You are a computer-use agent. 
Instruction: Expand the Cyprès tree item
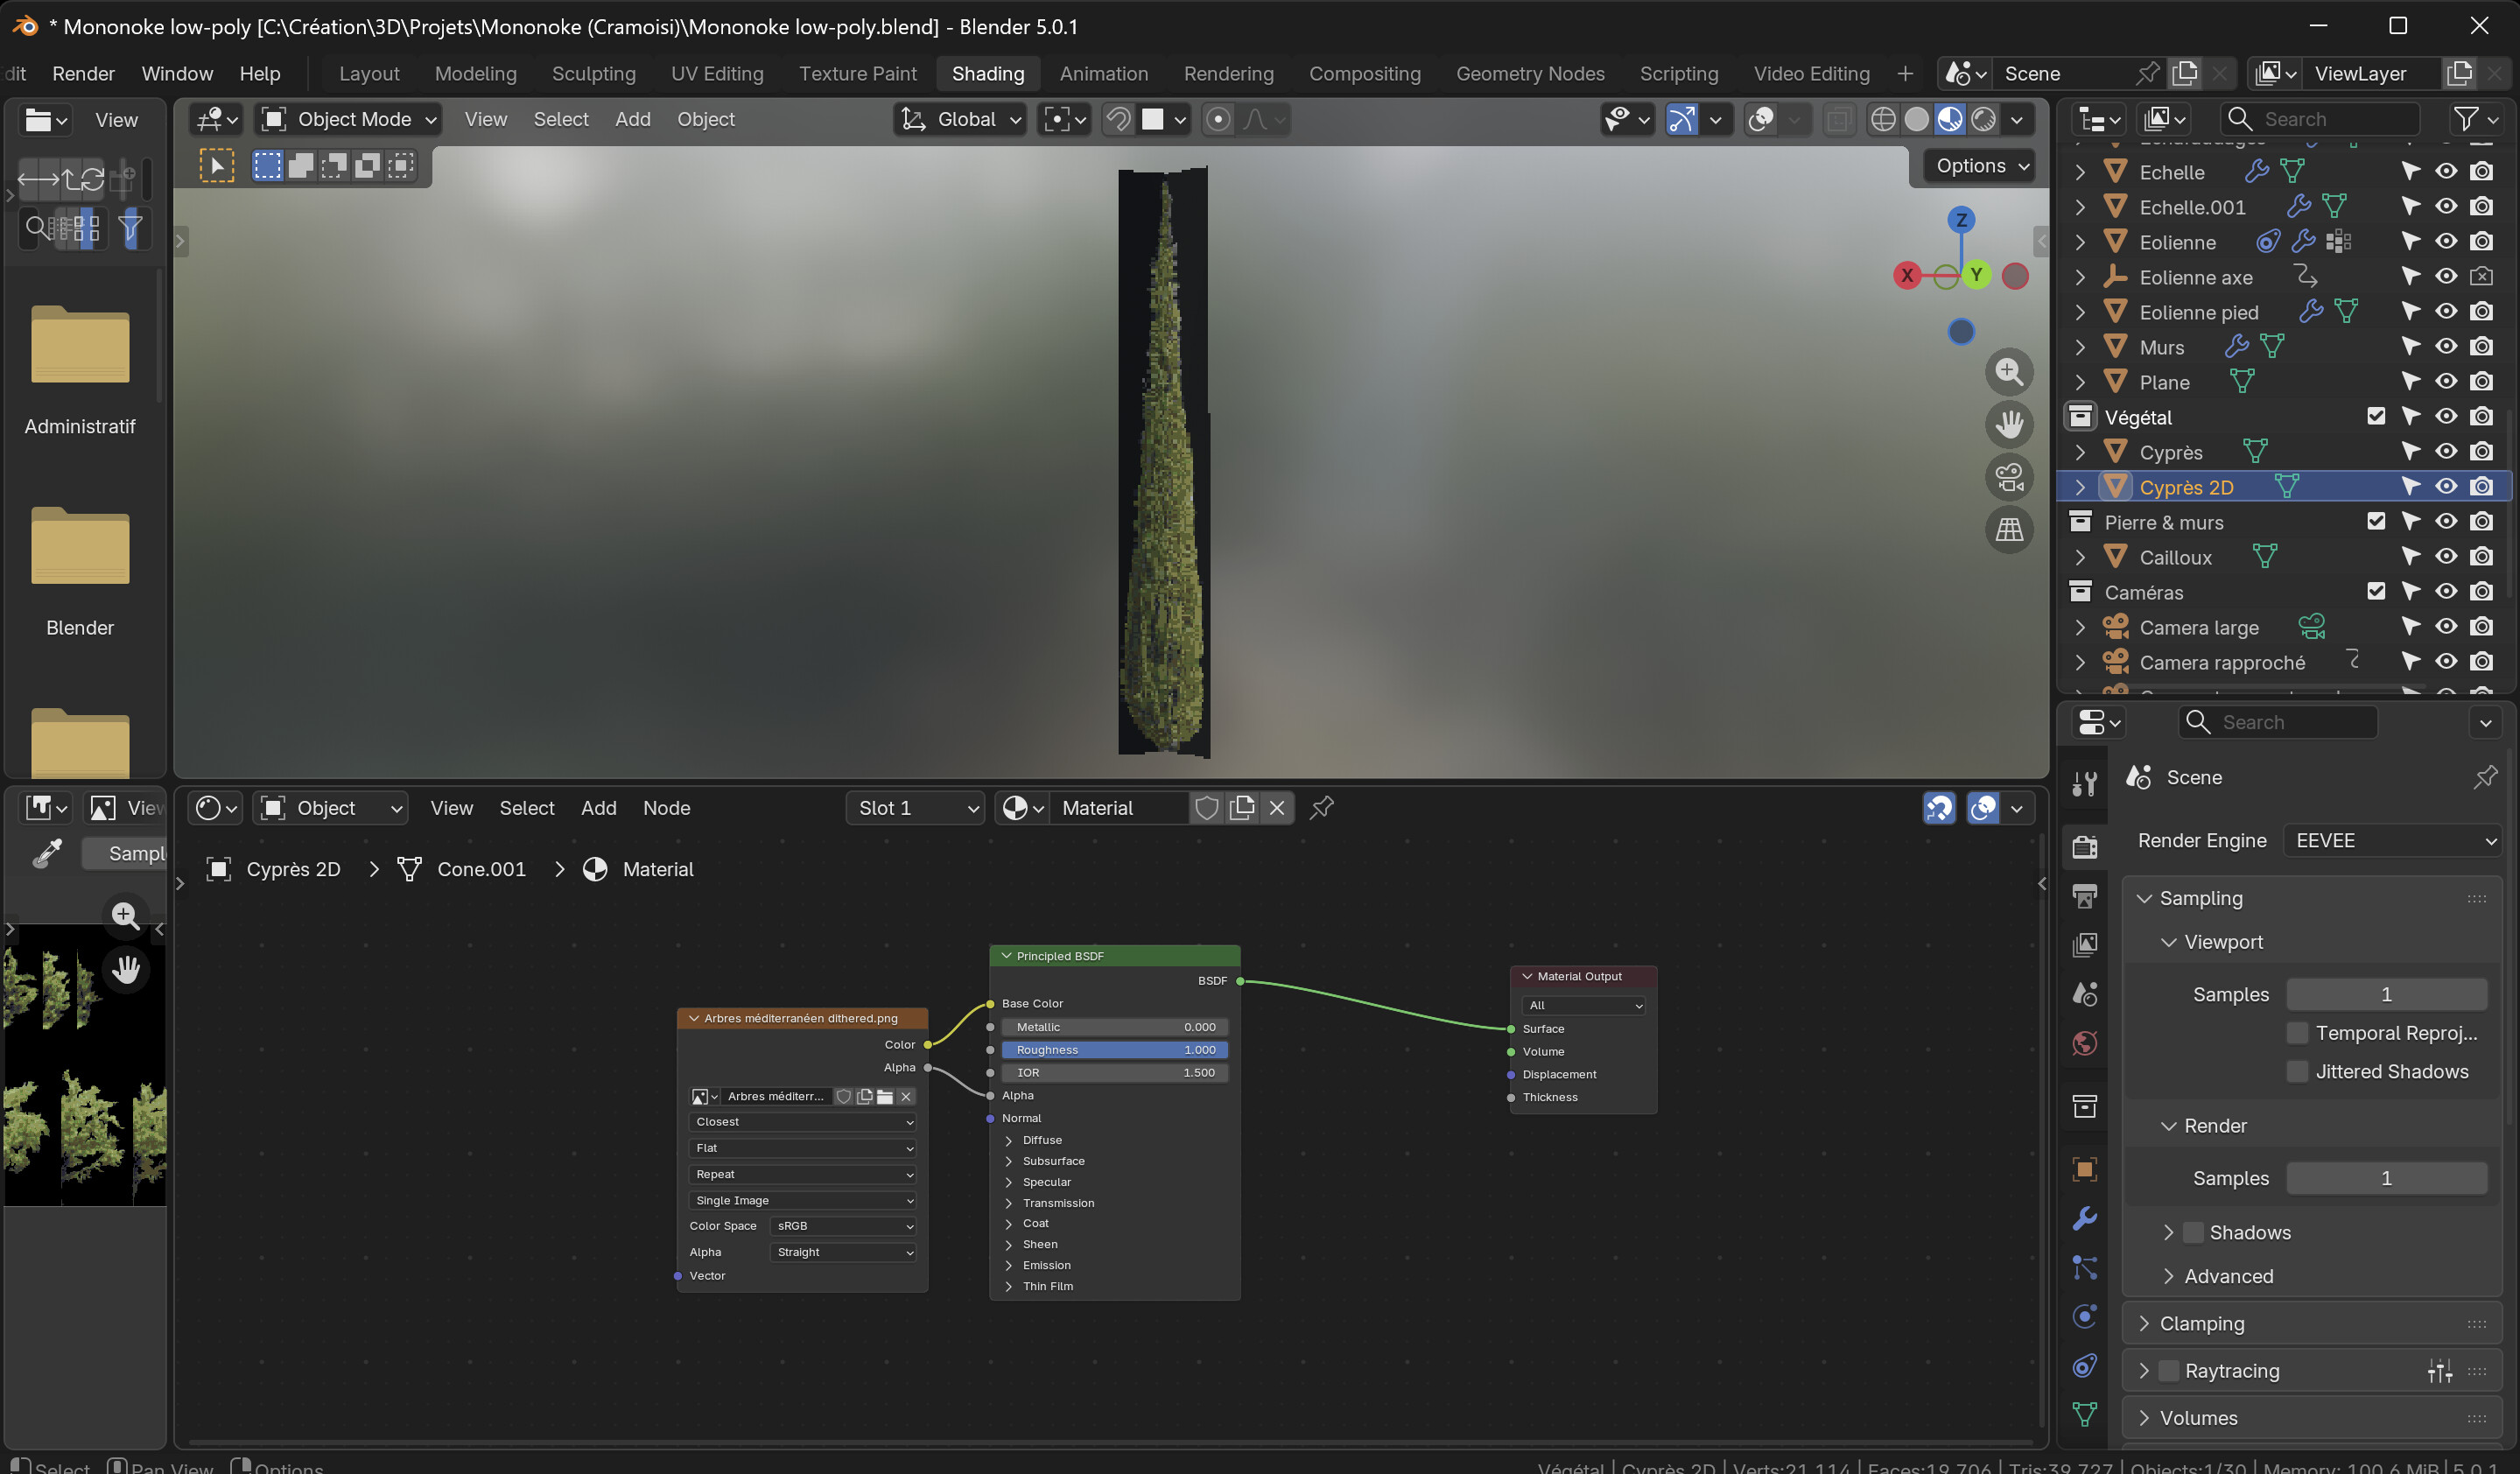[2080, 452]
